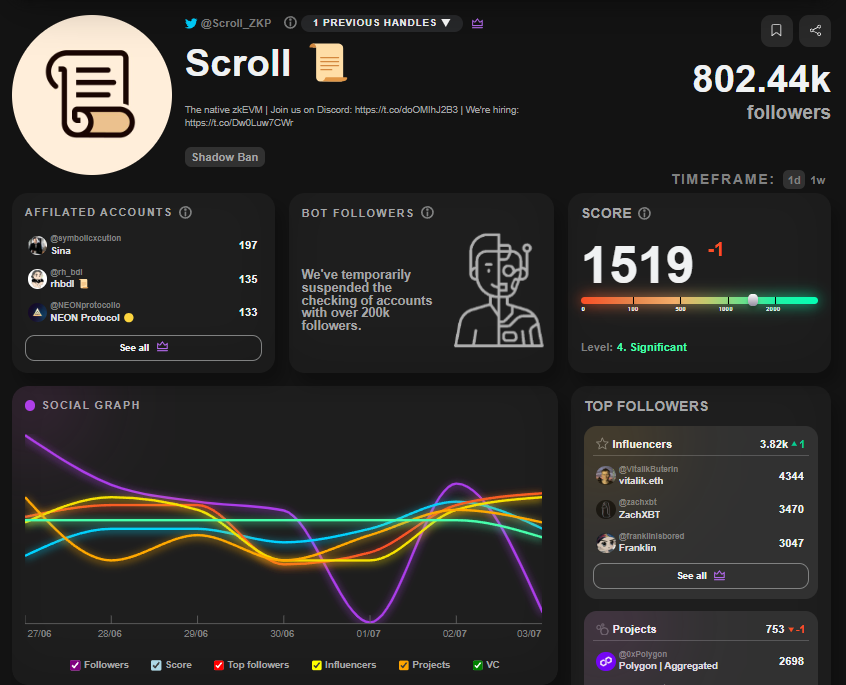Screen dimensions: 846x685
Task: Click Polygon's score 2698
Action: 791,661
